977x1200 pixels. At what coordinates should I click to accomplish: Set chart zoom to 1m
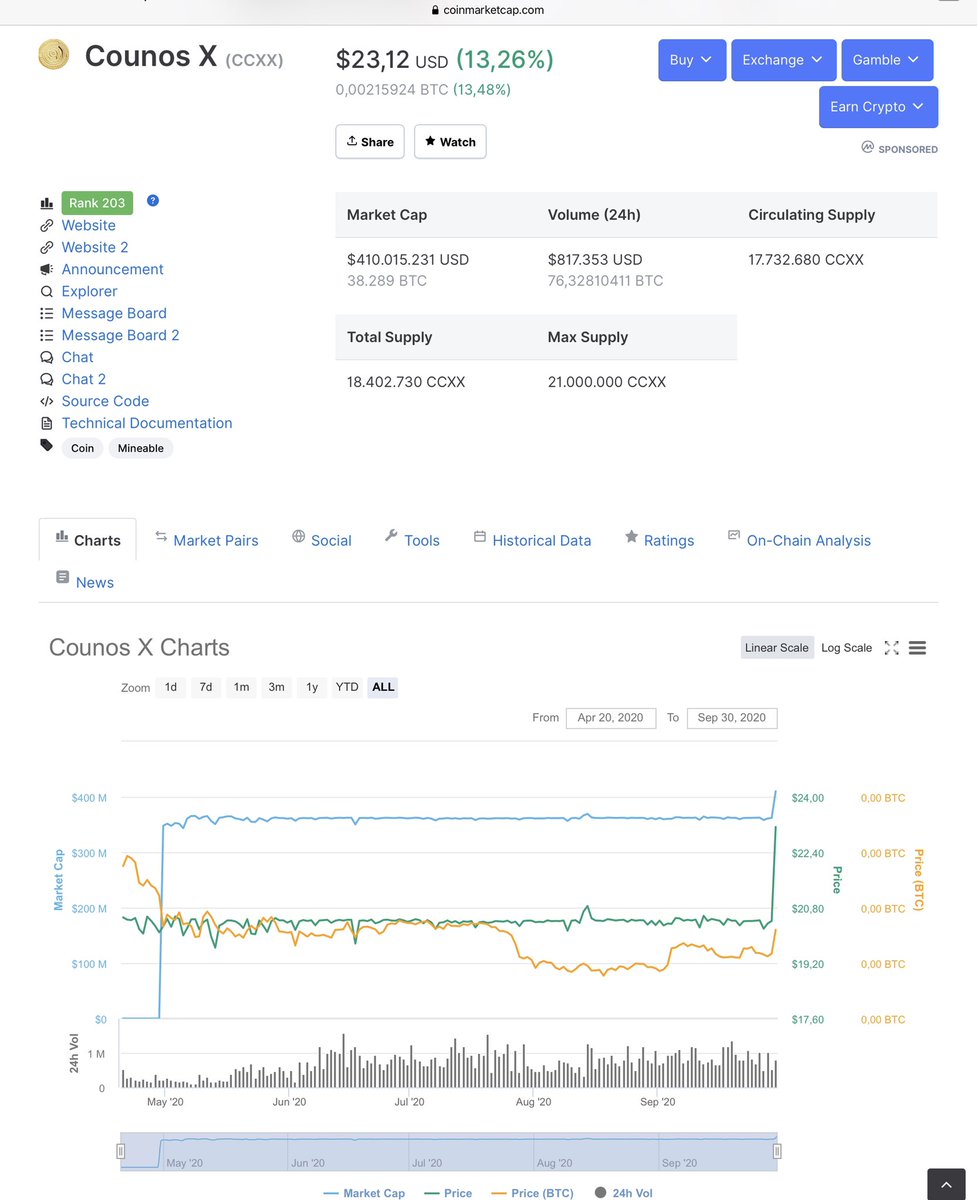[241, 687]
